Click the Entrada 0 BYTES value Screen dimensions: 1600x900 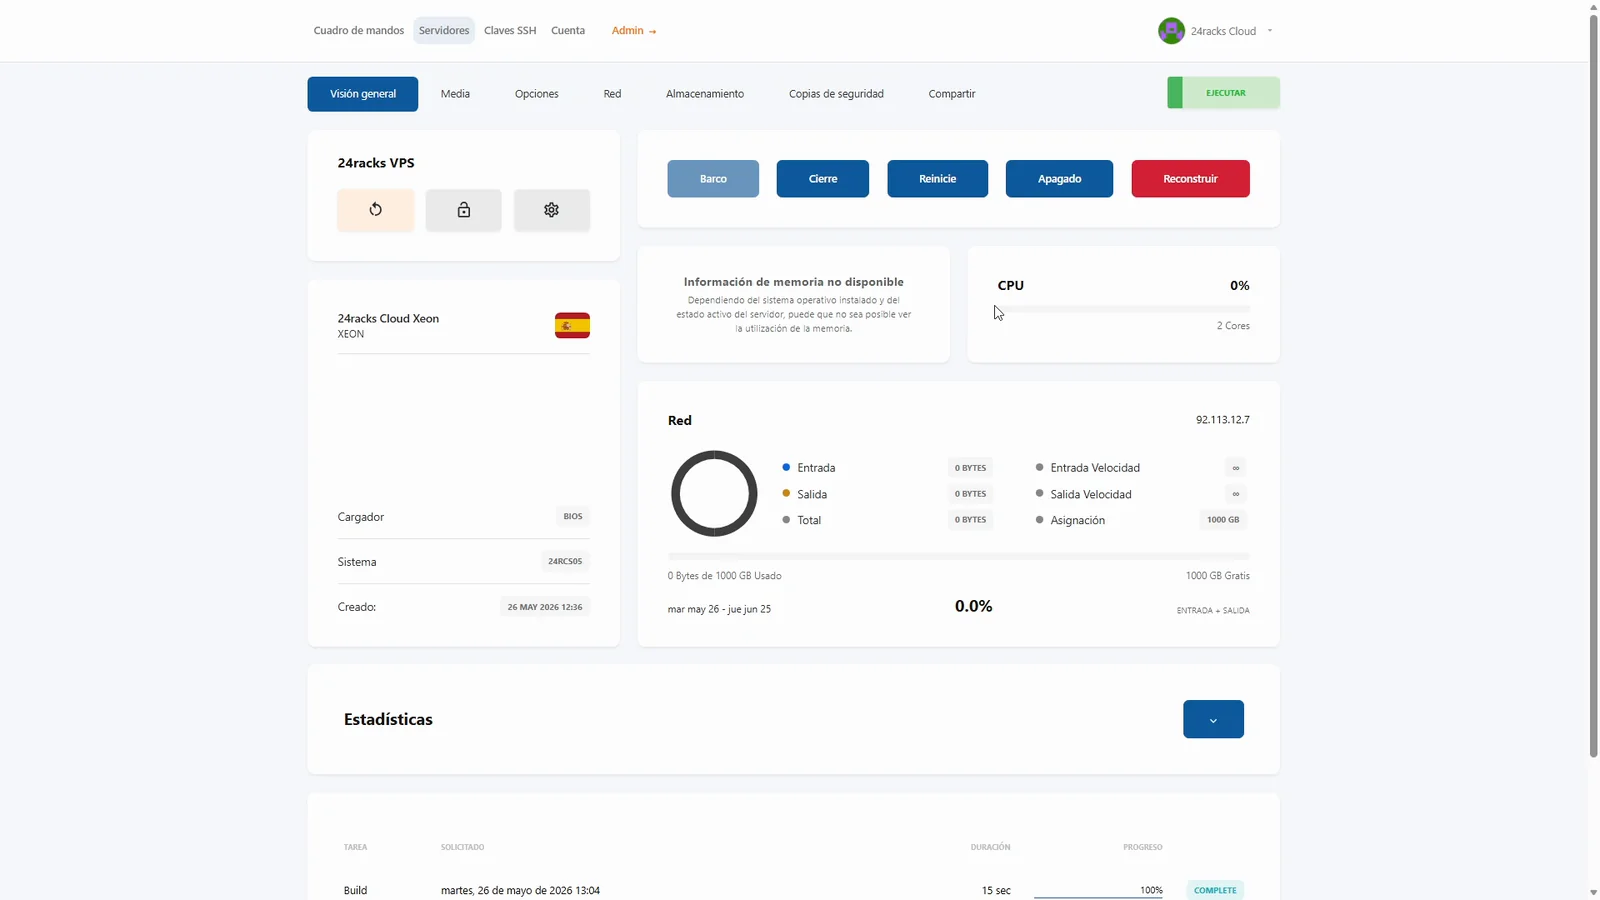(970, 468)
